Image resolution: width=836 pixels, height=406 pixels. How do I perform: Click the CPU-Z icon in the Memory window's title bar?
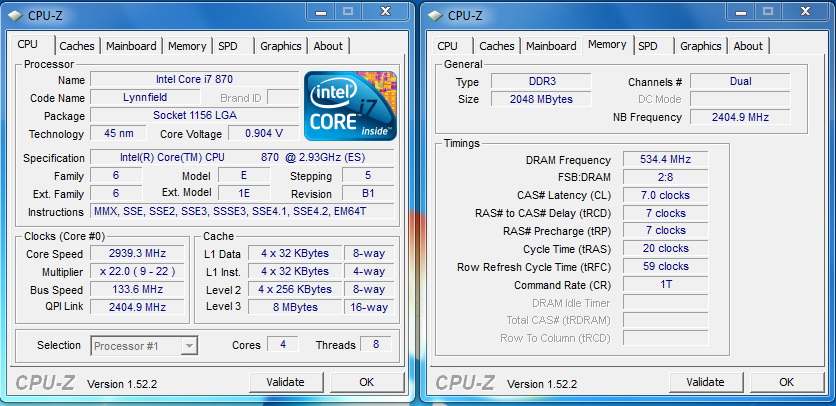[x=434, y=14]
